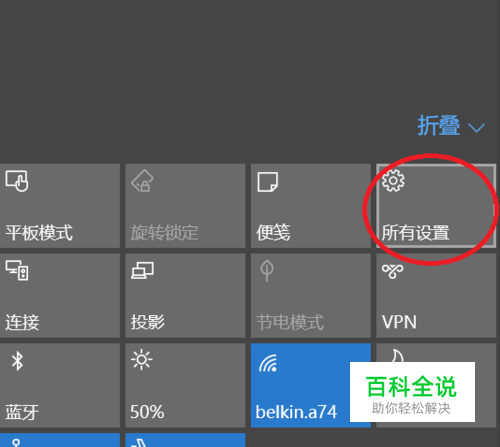Click the 所有设置 label text
Image resolution: width=500 pixels, height=447 pixels.
(415, 233)
